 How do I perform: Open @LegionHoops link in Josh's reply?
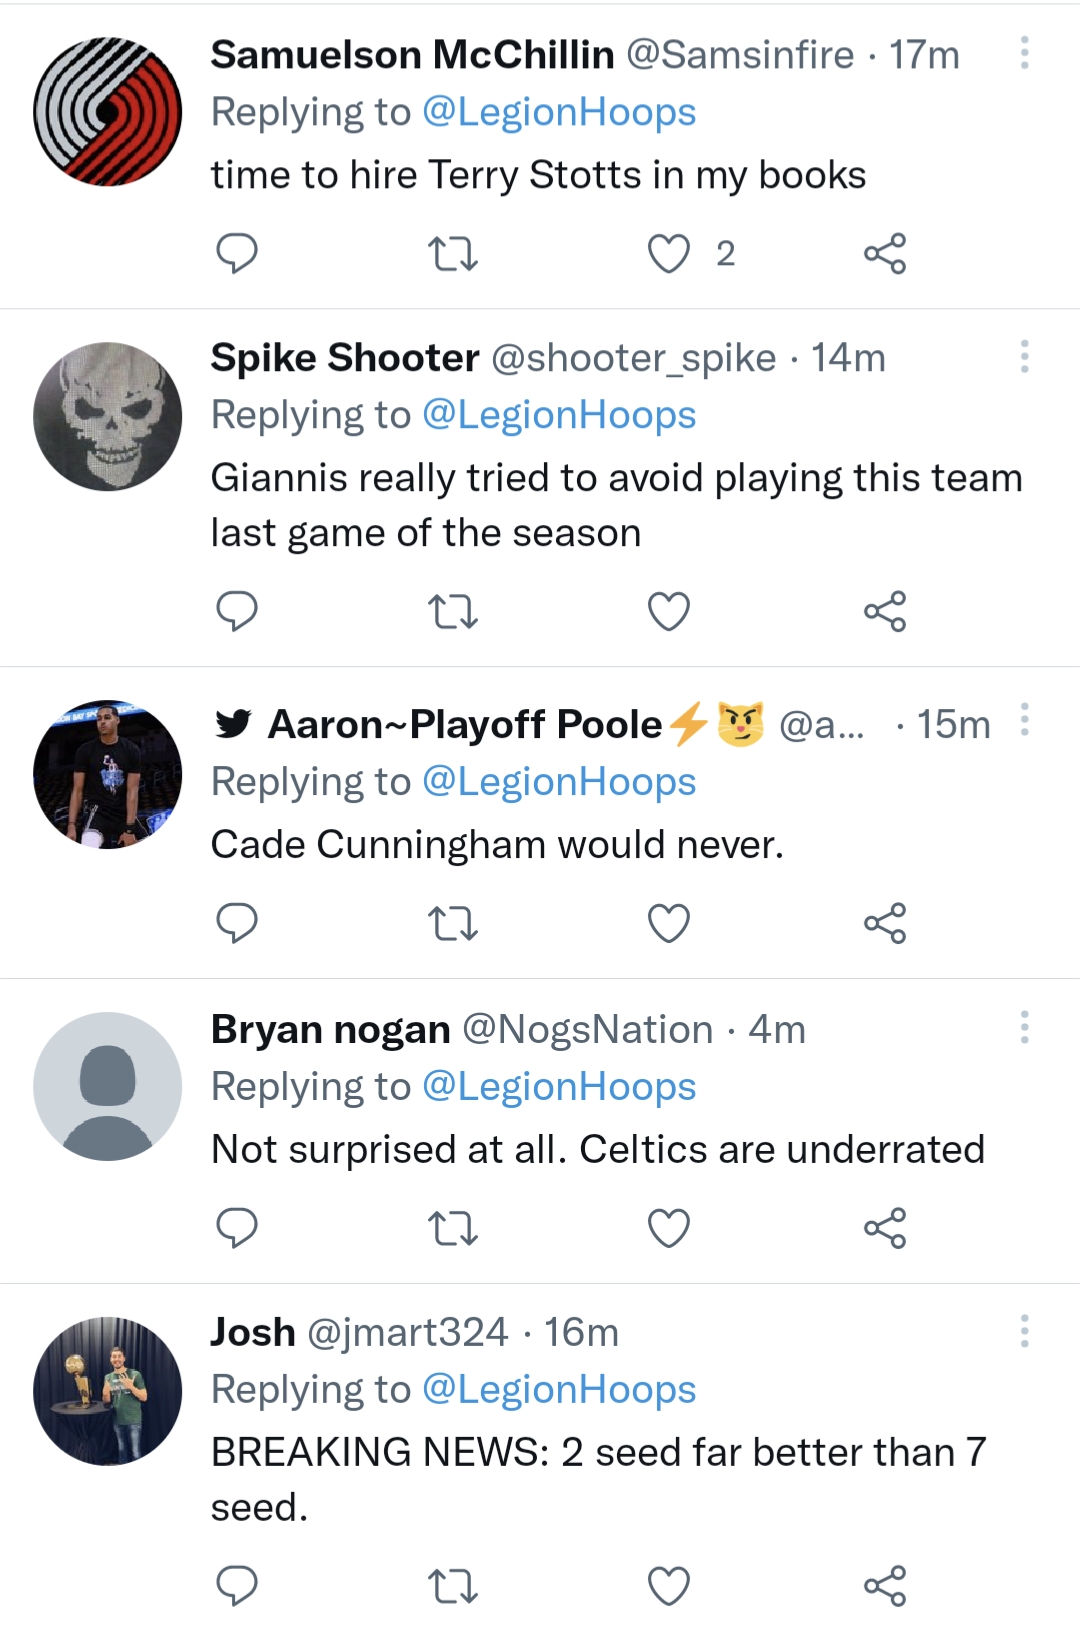point(559,1389)
